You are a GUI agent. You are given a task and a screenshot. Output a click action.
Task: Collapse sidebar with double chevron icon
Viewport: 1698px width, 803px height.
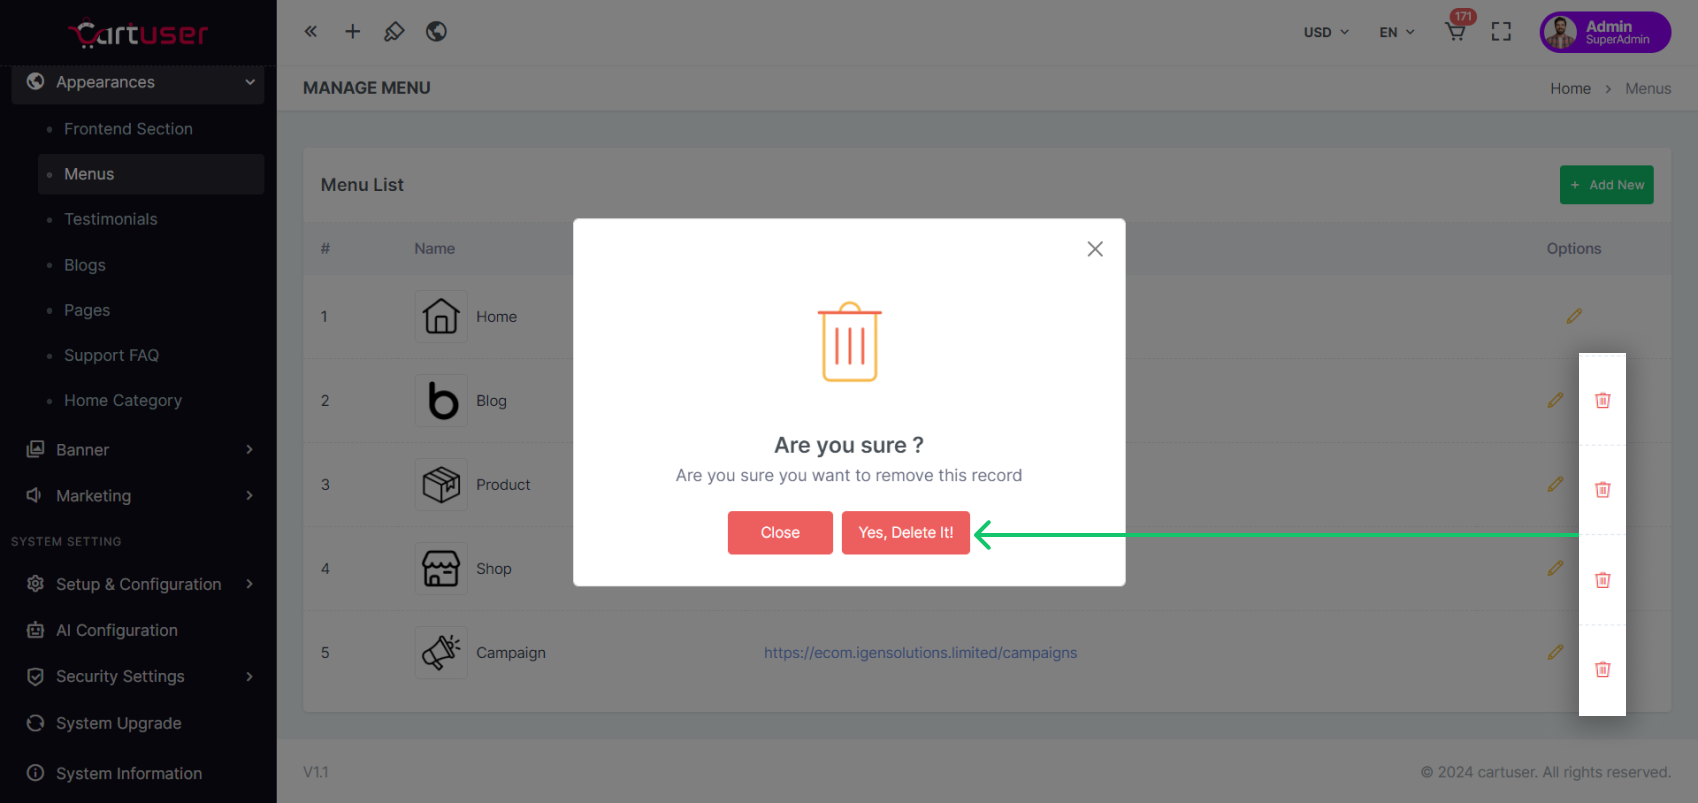click(x=311, y=32)
